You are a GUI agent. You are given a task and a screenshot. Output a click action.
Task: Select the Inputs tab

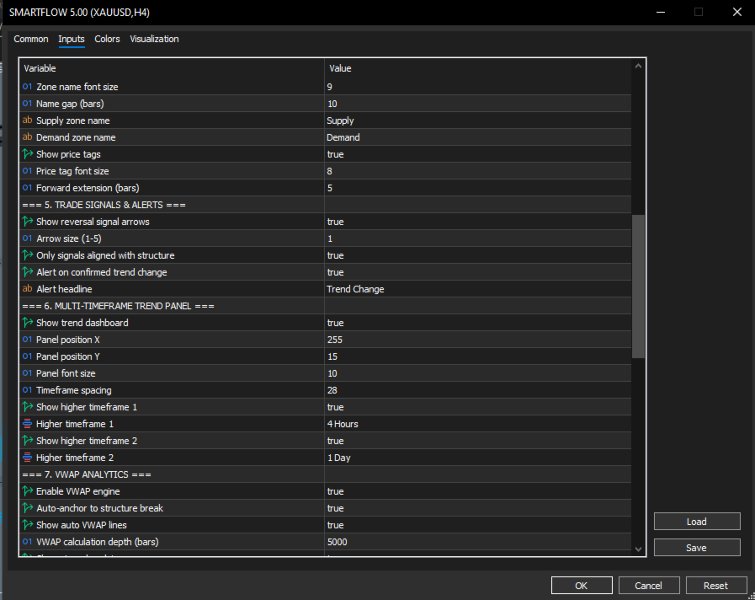coord(71,39)
